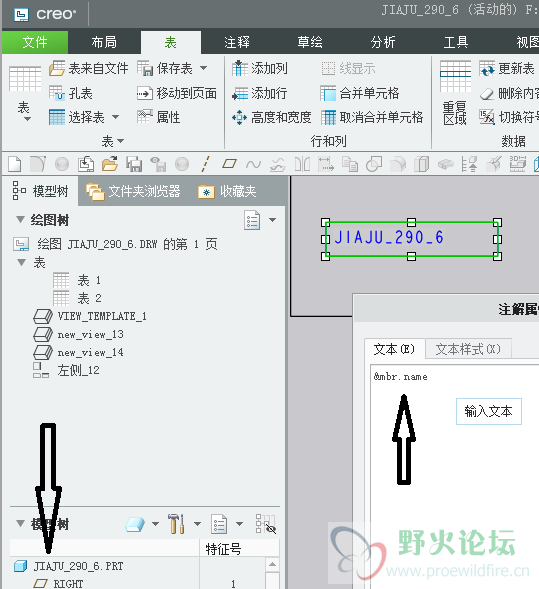Collapse the 绘图树 drawing tree section
The image size is (539, 589).
(x=20, y=219)
